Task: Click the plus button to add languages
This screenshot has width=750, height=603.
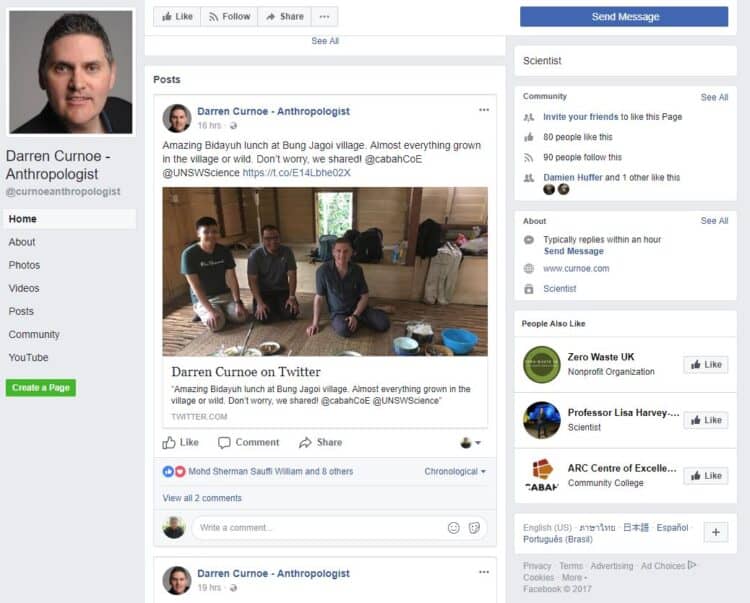Action: (715, 532)
